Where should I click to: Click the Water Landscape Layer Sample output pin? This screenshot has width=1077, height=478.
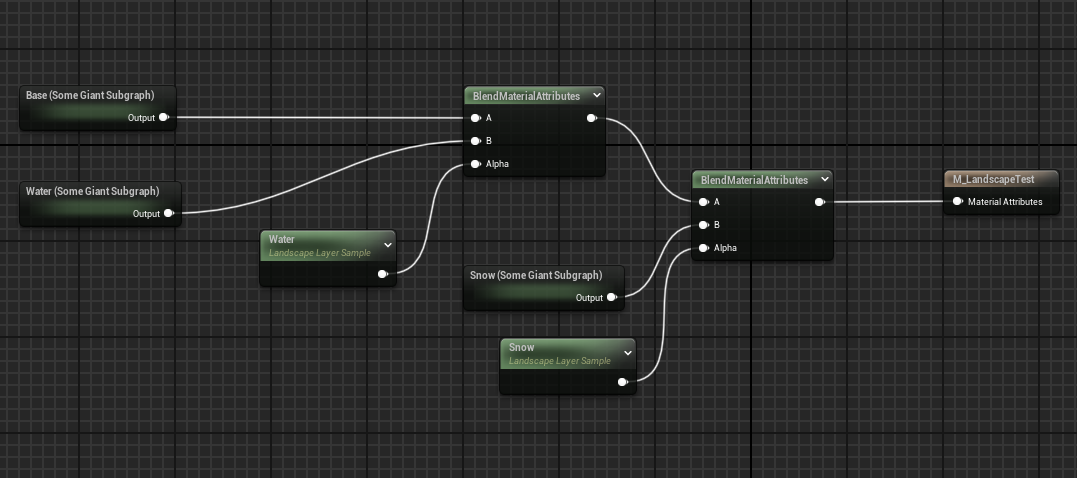tap(383, 274)
